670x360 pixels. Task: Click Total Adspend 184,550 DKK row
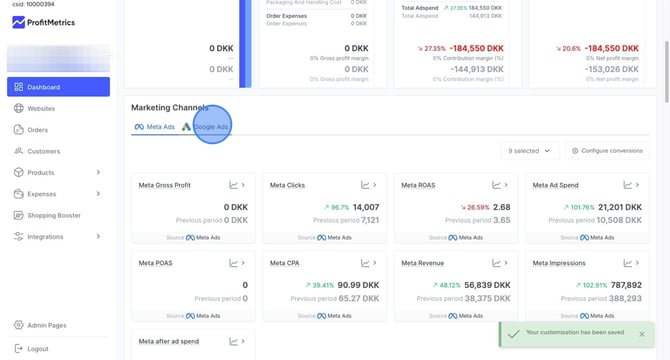(x=452, y=8)
